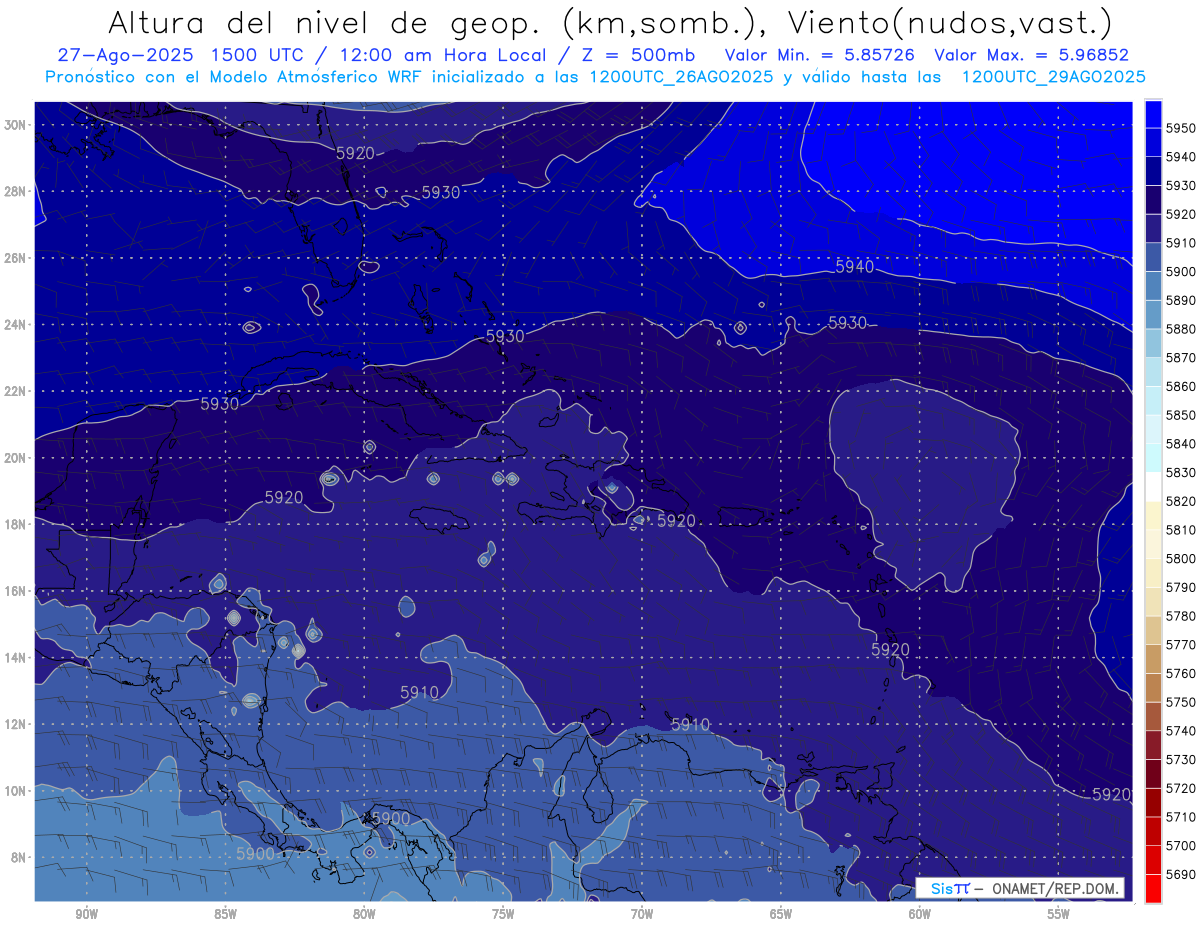The height and width of the screenshot is (927, 1200).
Task: Click the bright blue top swatch of the color legend
Action: click(x=1153, y=113)
